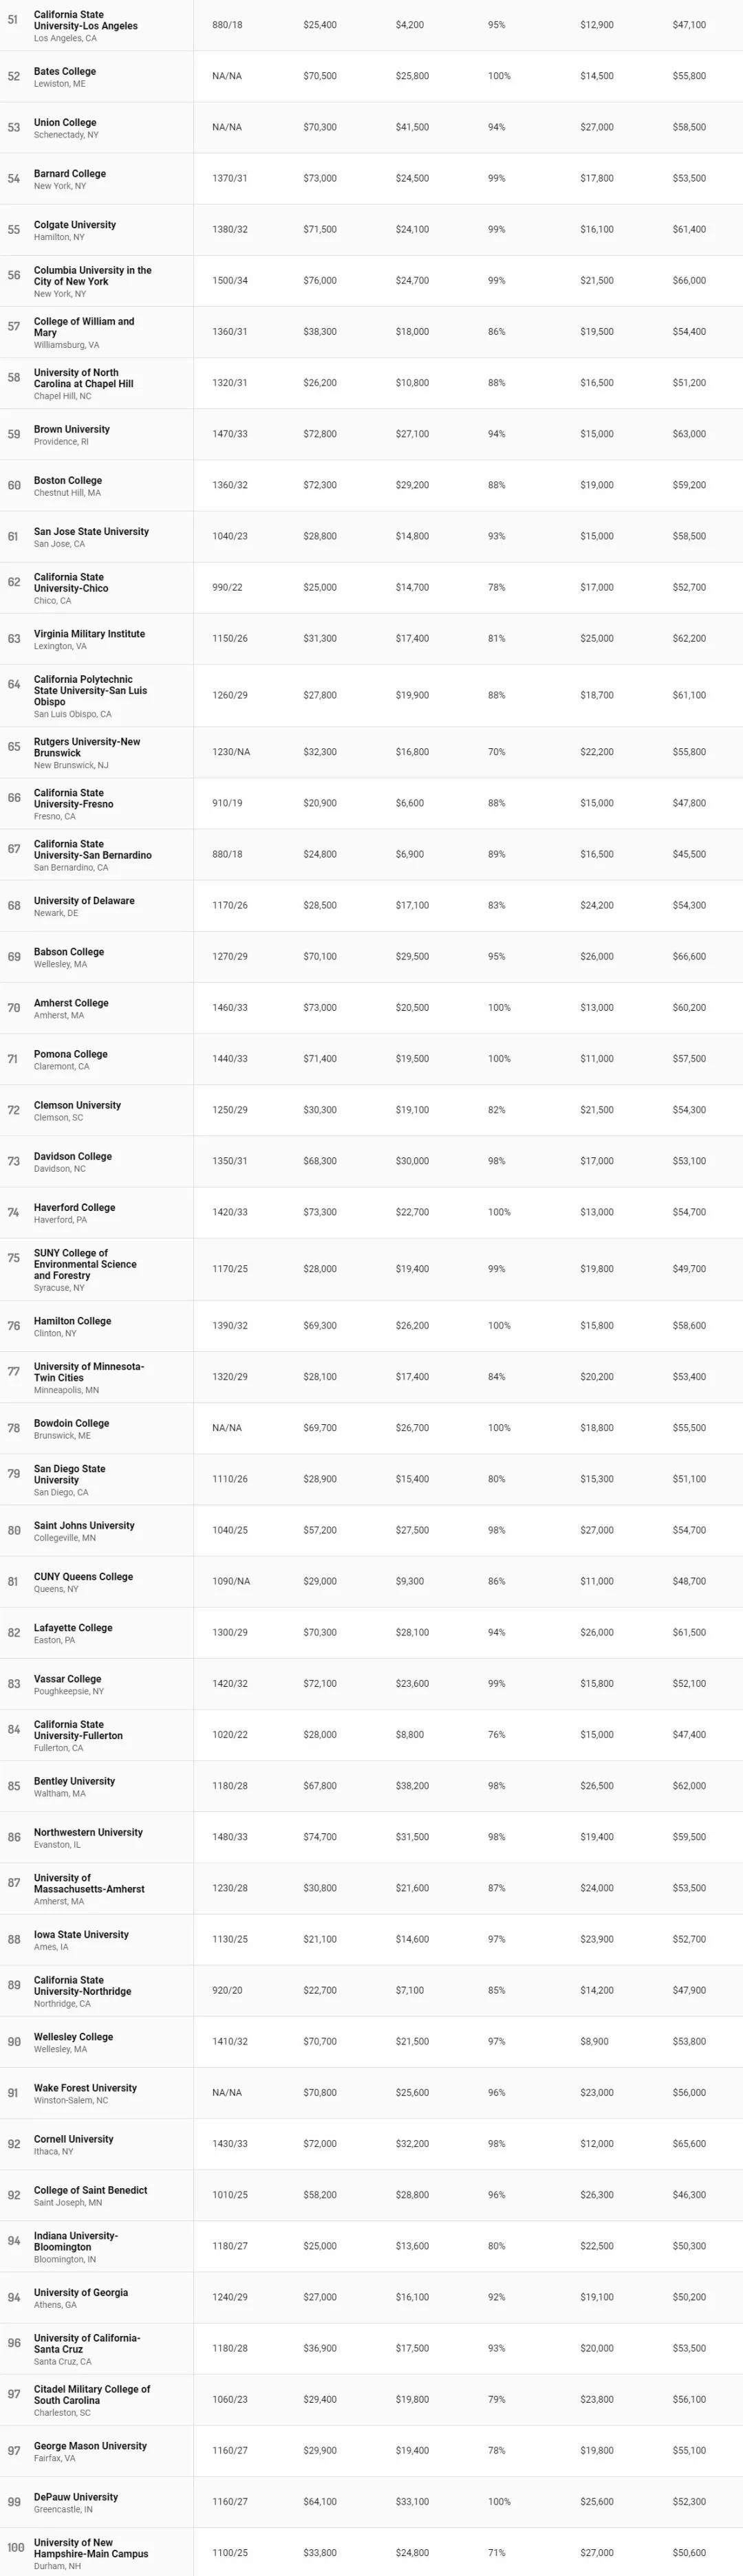Open Cornell University listing
The height and width of the screenshot is (2576, 743).
click(x=73, y=2139)
